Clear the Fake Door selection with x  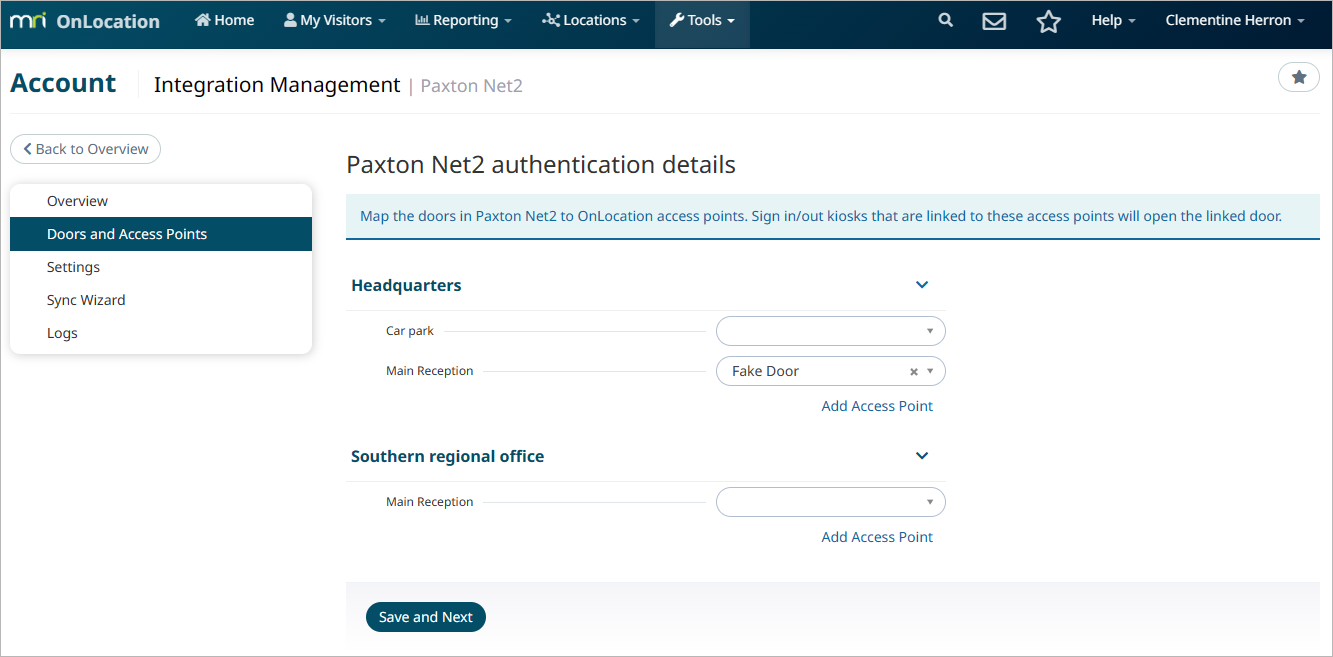tap(913, 372)
